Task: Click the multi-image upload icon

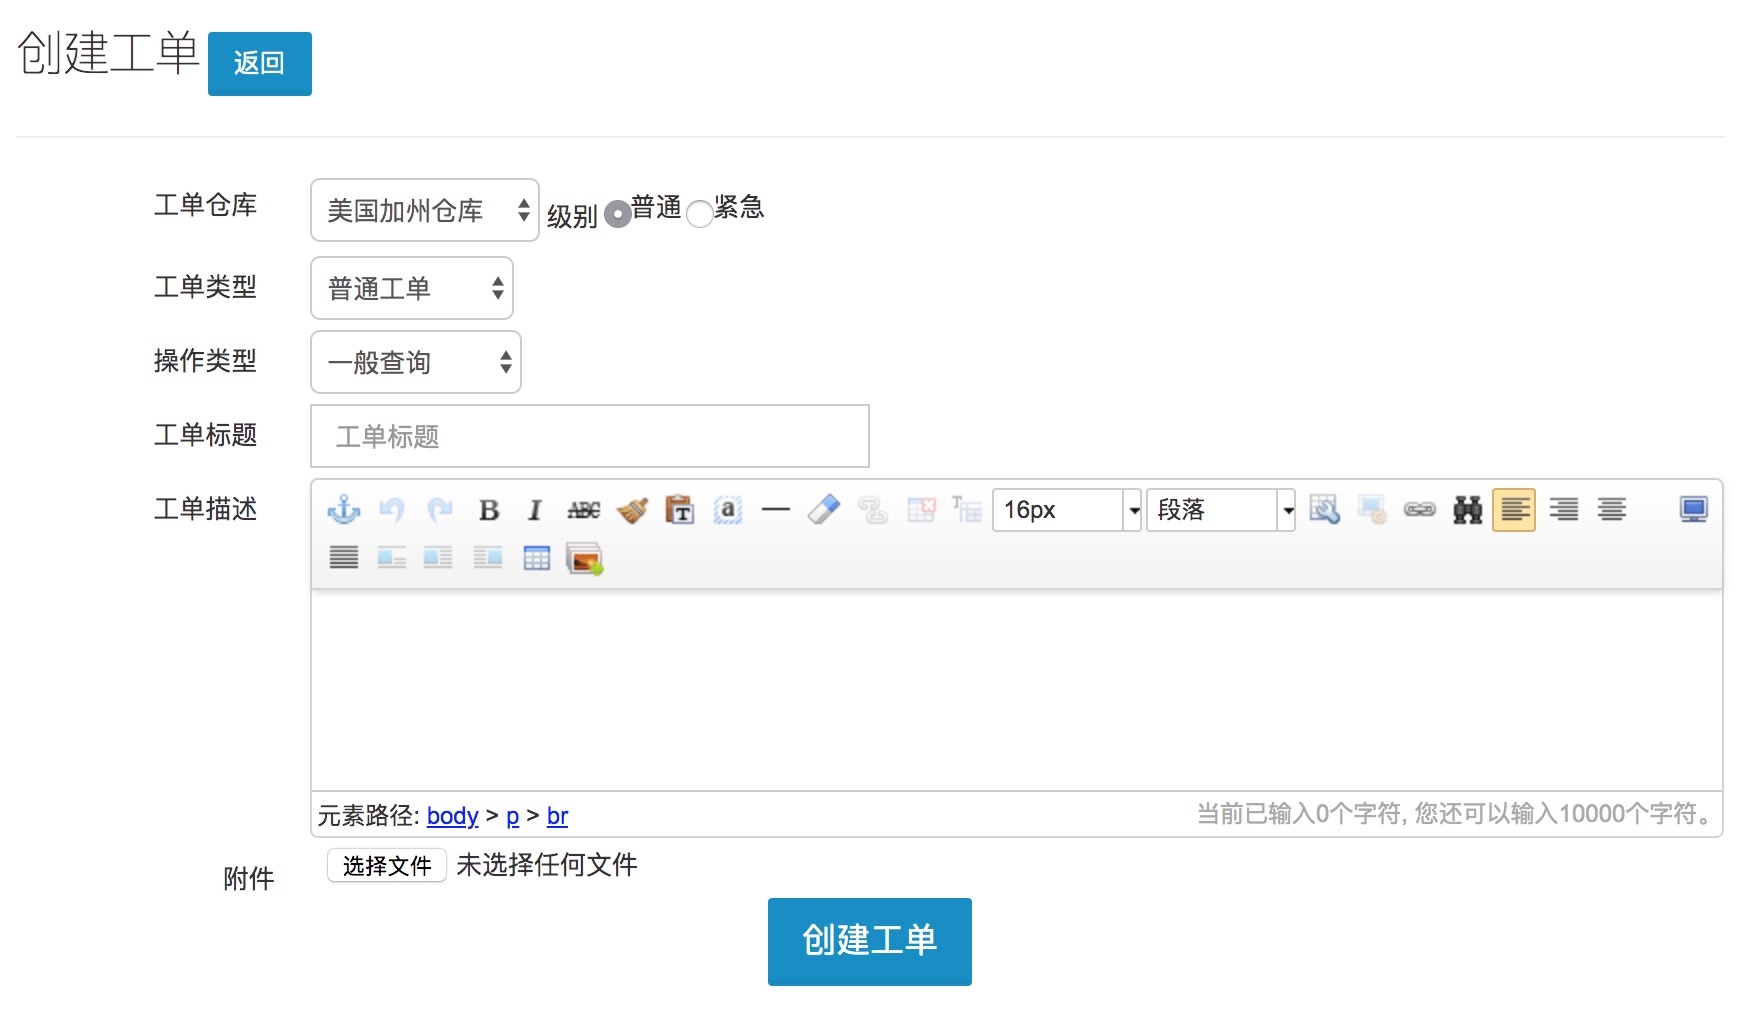Action: [585, 558]
